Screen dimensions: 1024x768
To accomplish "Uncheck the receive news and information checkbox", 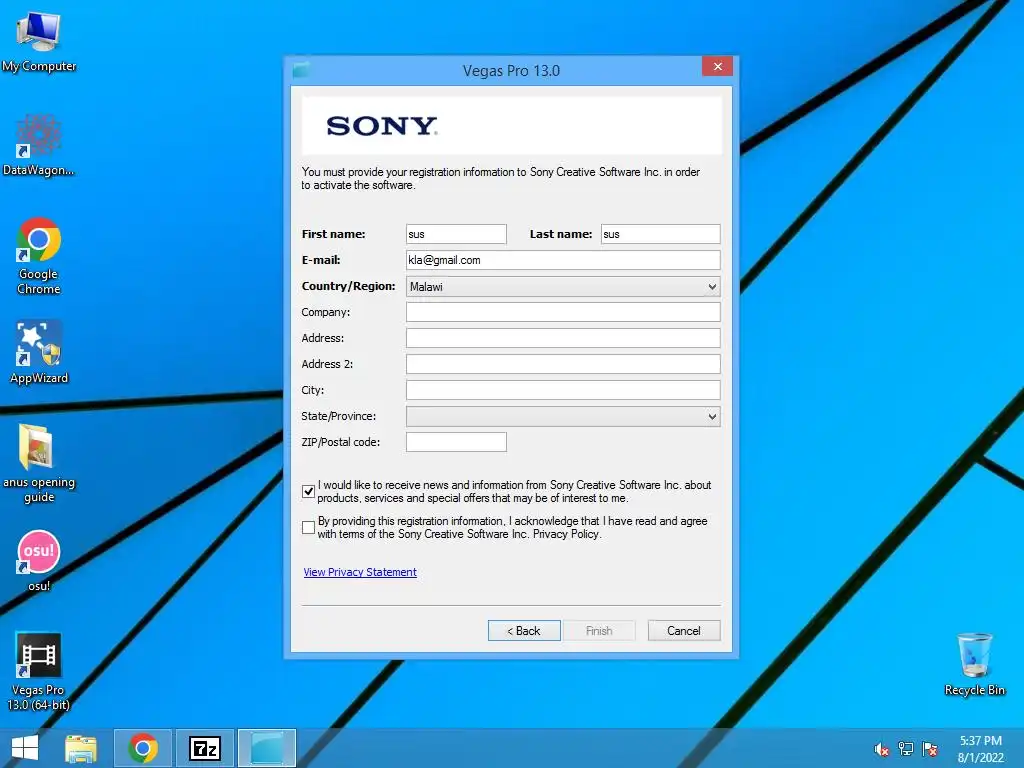I will pos(308,491).
